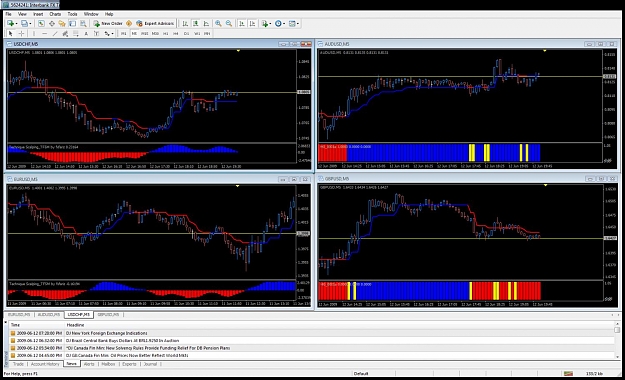Set timeframe to M15
The width and height of the screenshot is (625, 380).
[145, 33]
